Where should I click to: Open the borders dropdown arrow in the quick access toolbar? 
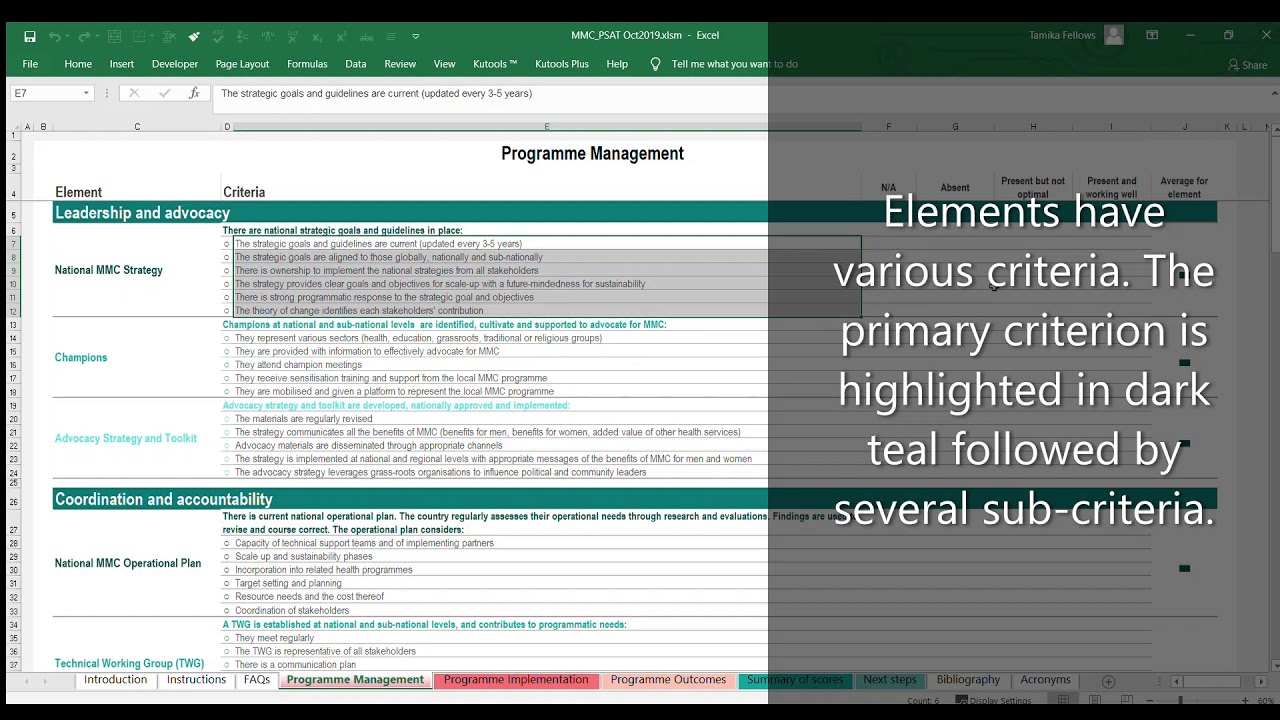pos(152,37)
